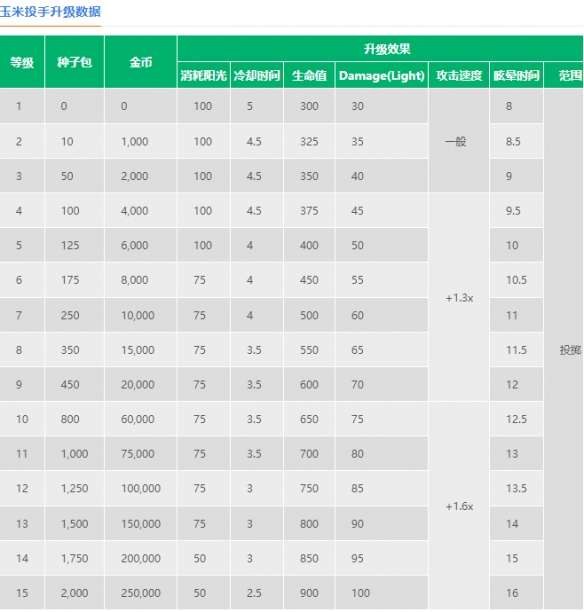
Task: Click the Damage(Light) column header
Action: (x=382, y=75)
